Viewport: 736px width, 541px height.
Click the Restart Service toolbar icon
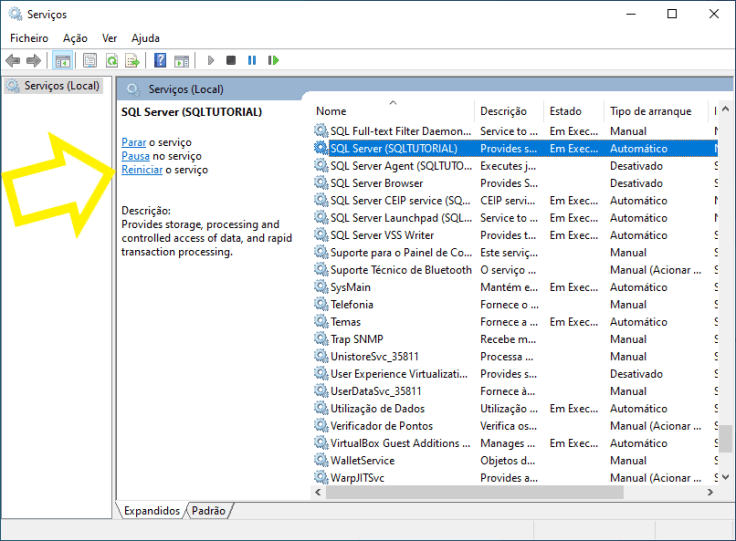coord(273,61)
